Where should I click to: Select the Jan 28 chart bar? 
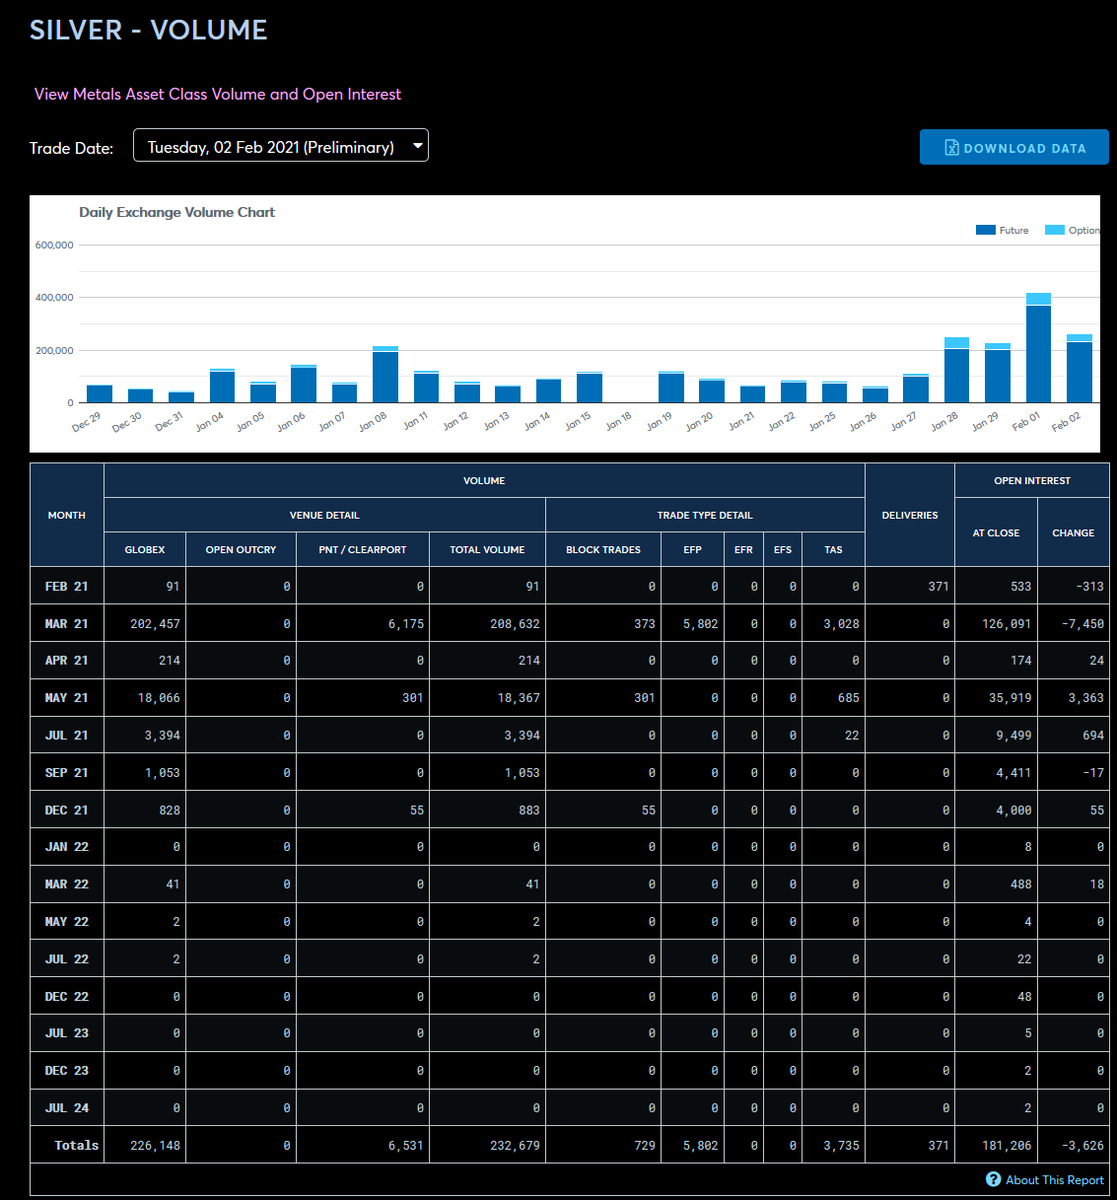(x=956, y=370)
